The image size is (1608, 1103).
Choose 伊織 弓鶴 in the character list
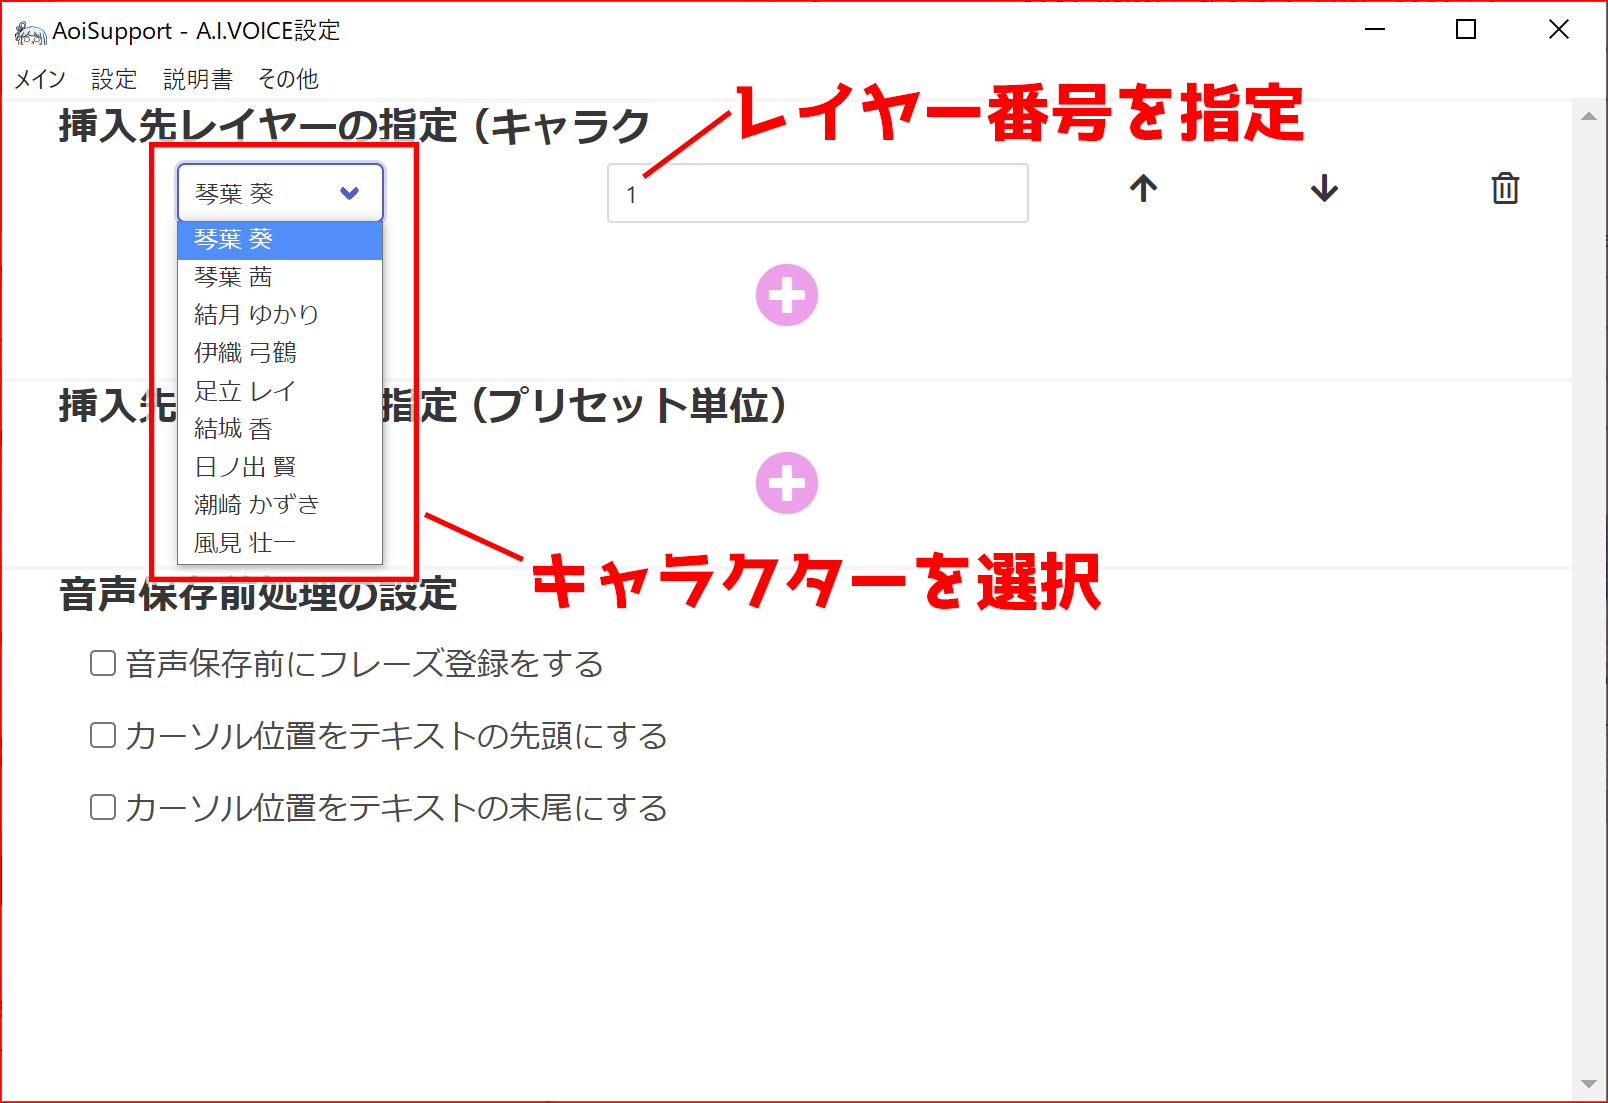click(x=280, y=353)
